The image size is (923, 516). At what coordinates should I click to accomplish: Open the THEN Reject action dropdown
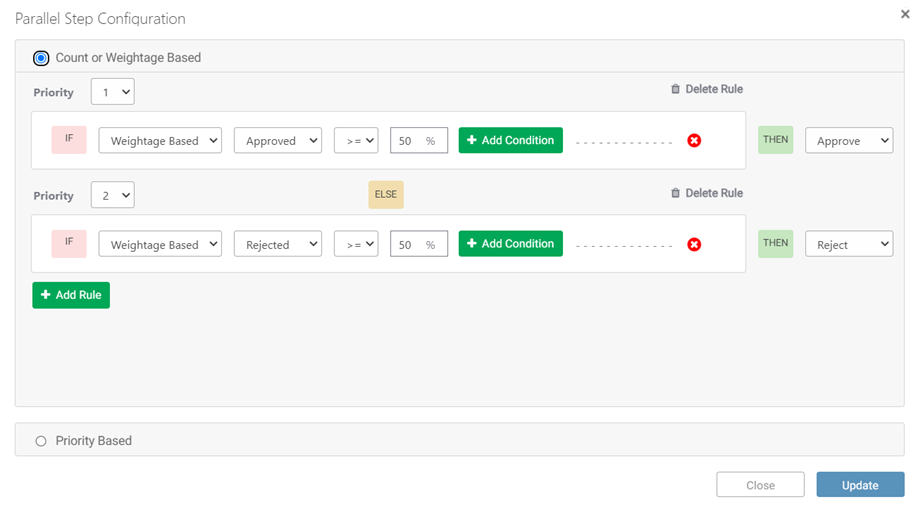(x=849, y=244)
